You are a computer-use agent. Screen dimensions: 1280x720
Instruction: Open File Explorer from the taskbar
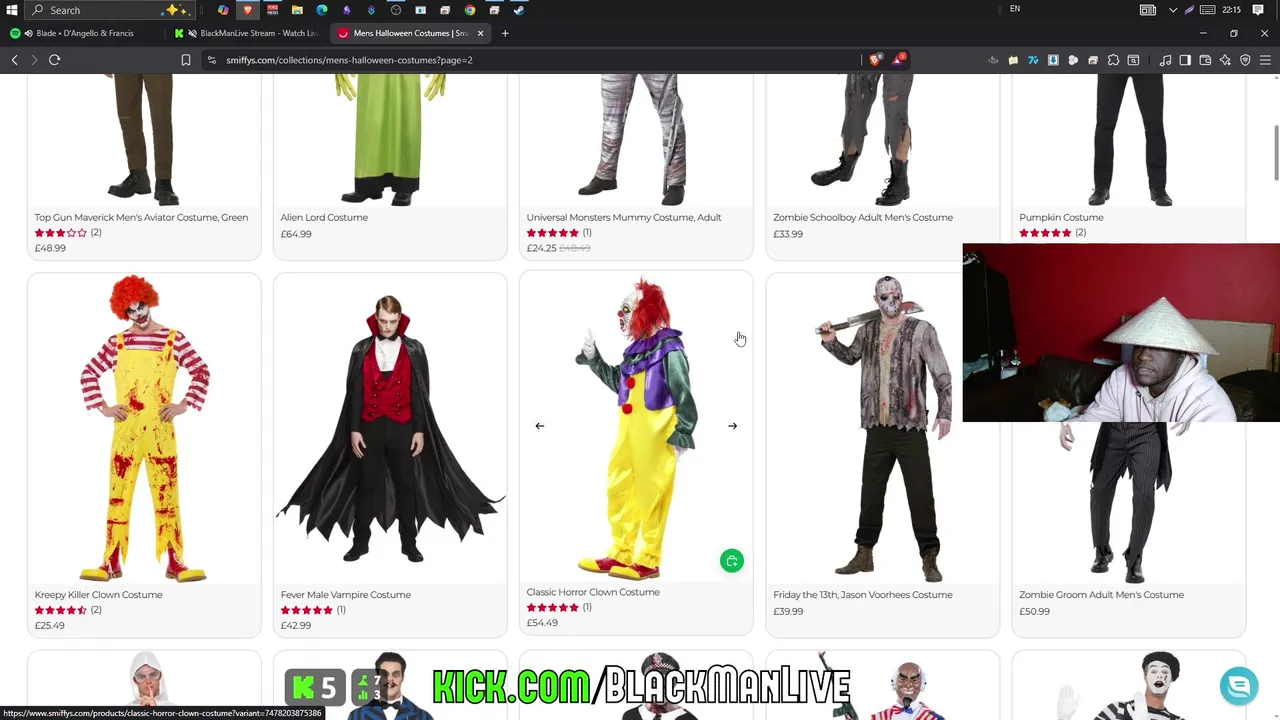click(297, 10)
